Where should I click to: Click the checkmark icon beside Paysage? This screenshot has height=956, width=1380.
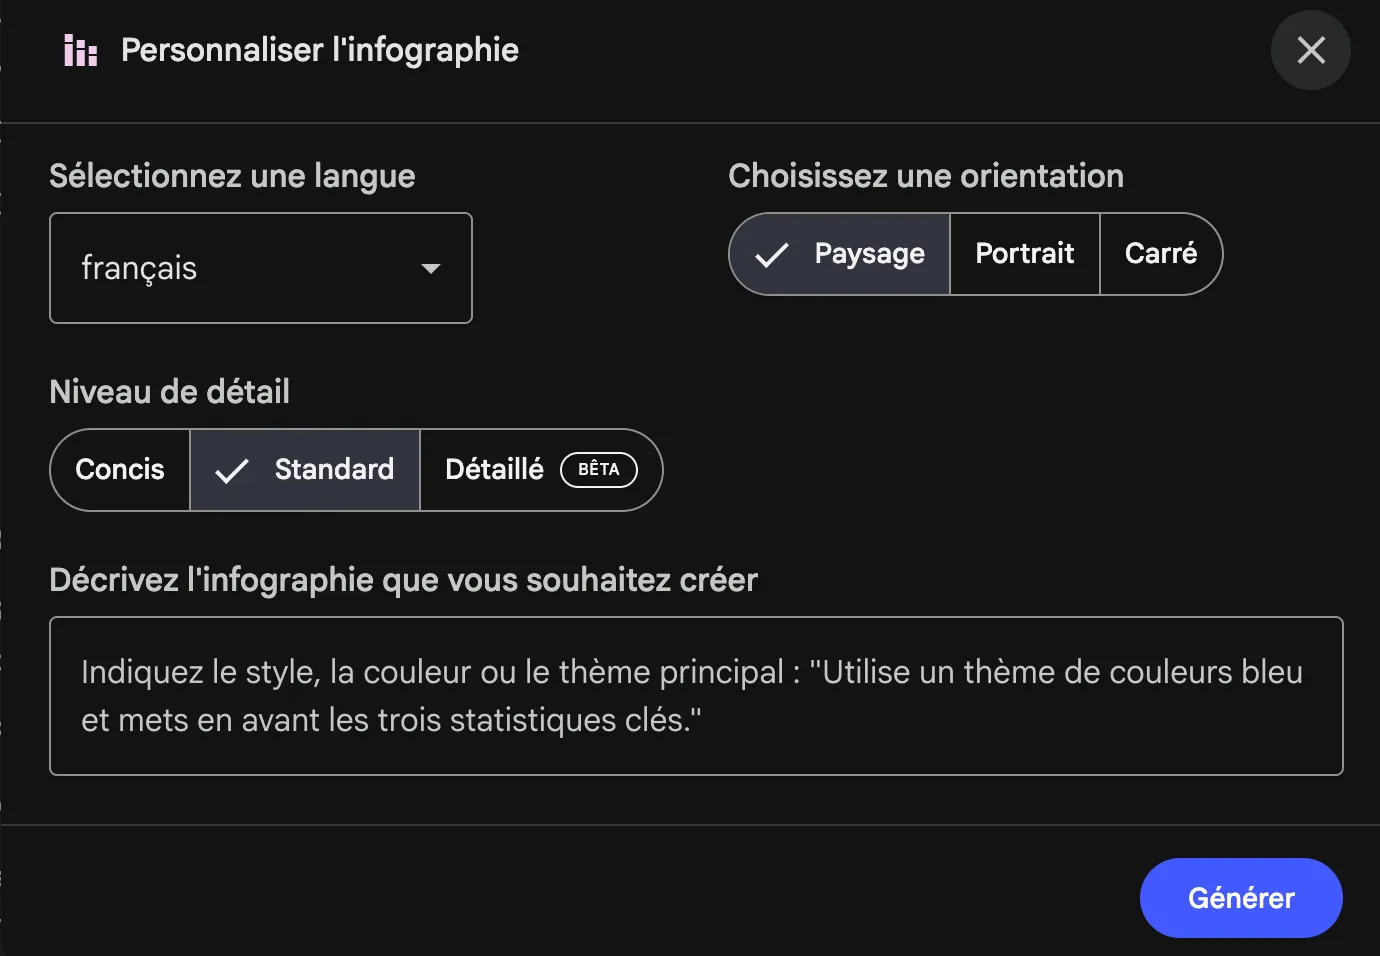pyautogui.click(x=770, y=254)
